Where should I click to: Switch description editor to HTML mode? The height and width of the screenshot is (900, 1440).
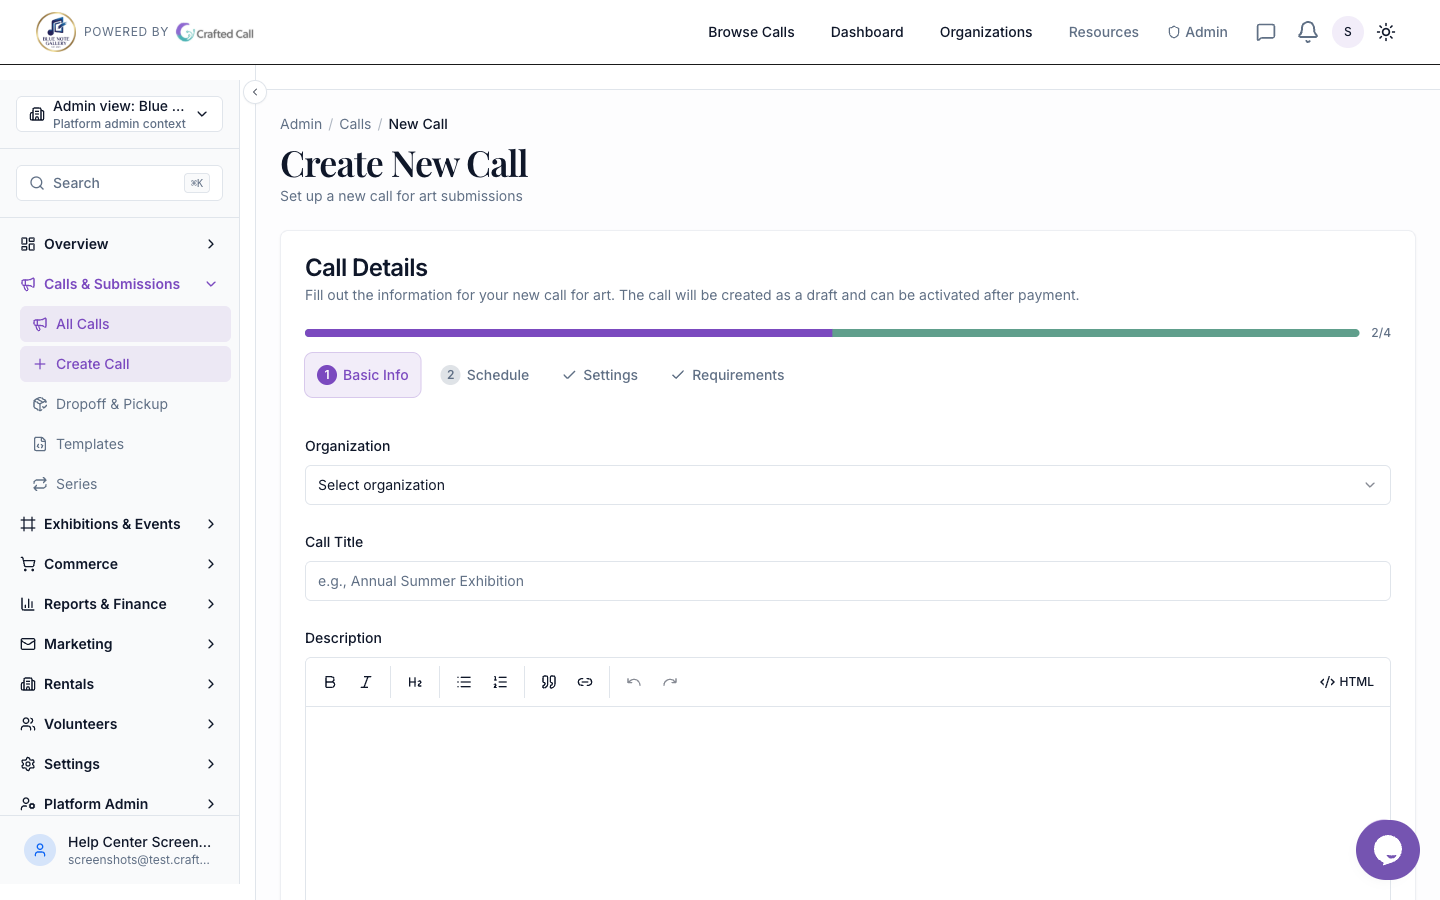tap(1346, 682)
